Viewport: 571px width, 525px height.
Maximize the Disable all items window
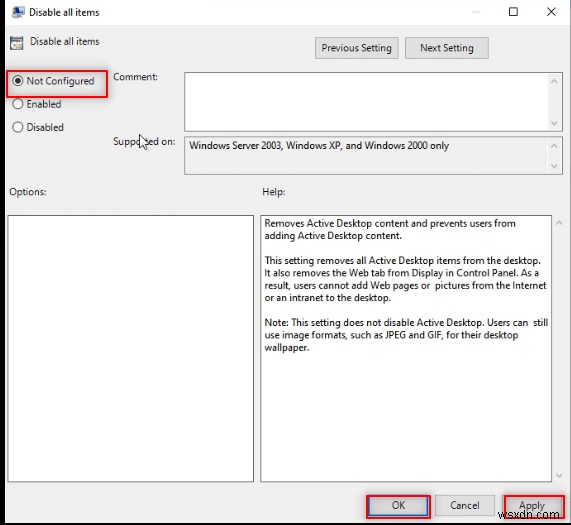[513, 12]
